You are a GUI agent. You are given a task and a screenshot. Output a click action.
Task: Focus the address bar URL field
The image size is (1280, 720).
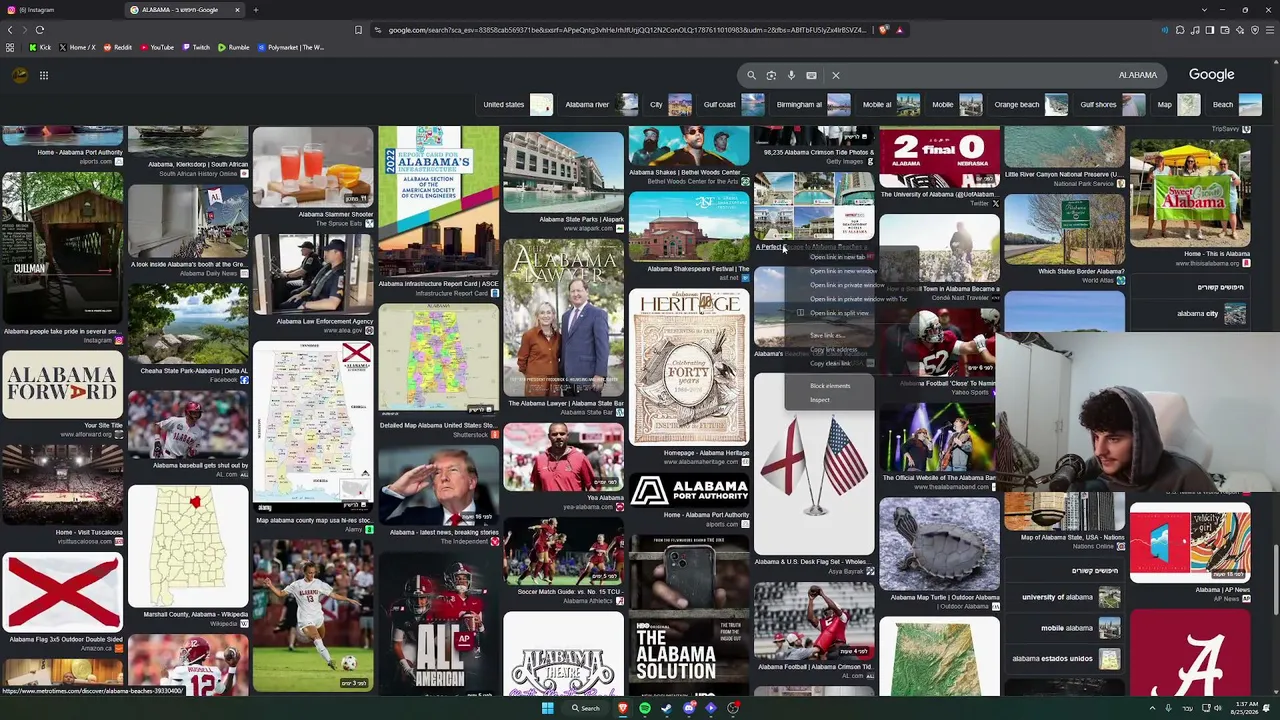click(625, 30)
